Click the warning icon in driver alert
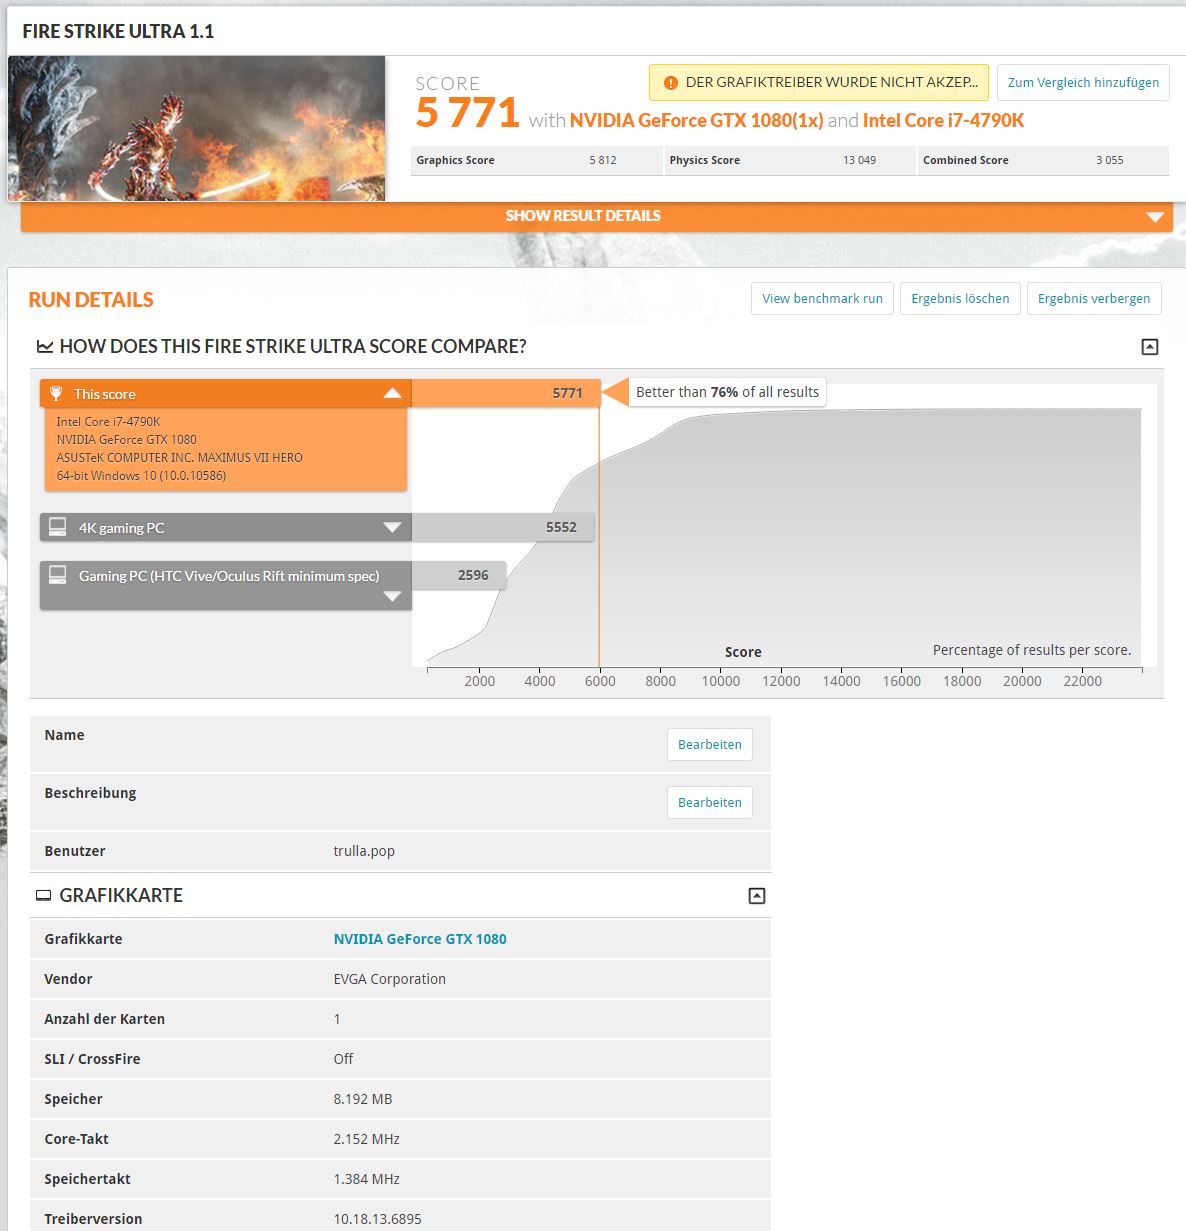The width and height of the screenshot is (1186, 1231). [671, 83]
